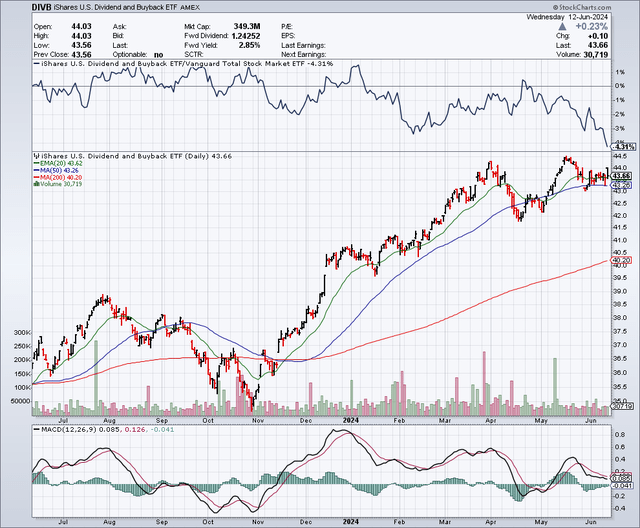Click the 39.0 price axis label
Viewport: 640px width, 528px height.
click(x=620, y=291)
